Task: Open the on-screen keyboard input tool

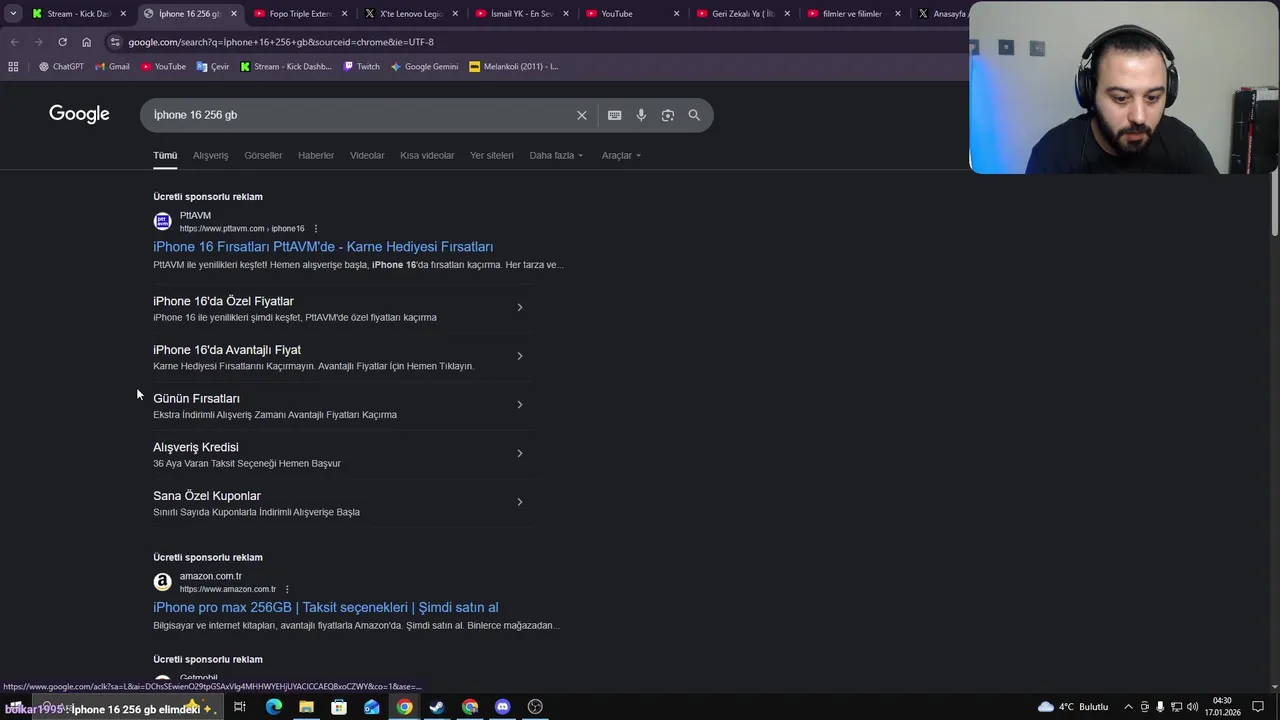Action: pyautogui.click(x=614, y=115)
